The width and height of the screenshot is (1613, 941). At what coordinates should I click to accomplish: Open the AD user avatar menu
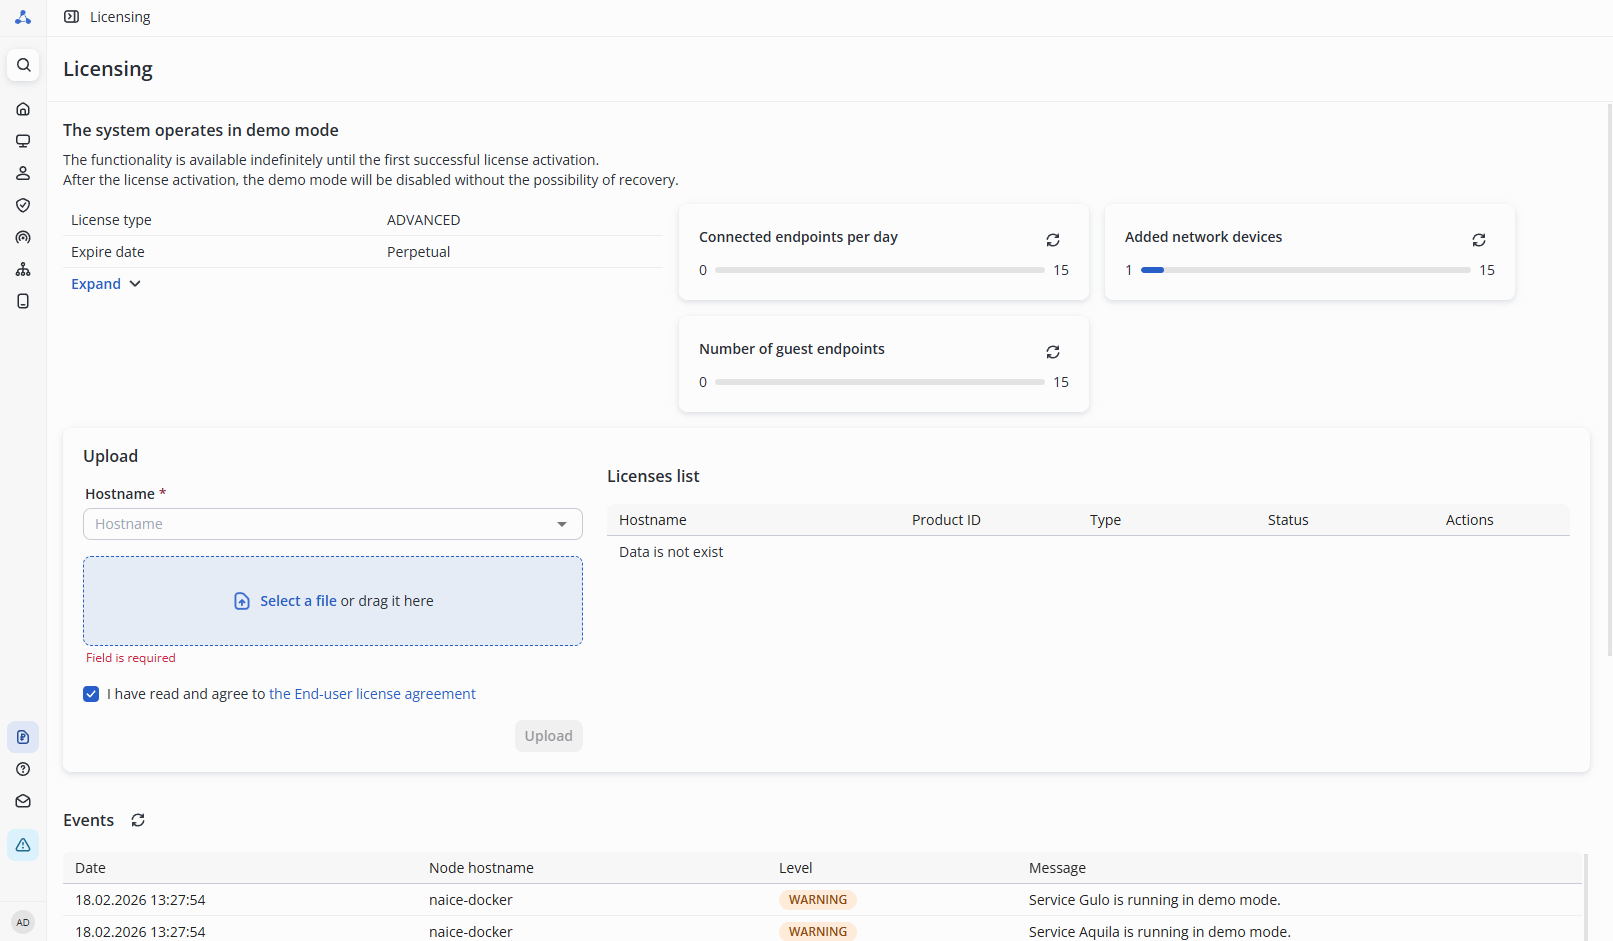click(x=23, y=922)
